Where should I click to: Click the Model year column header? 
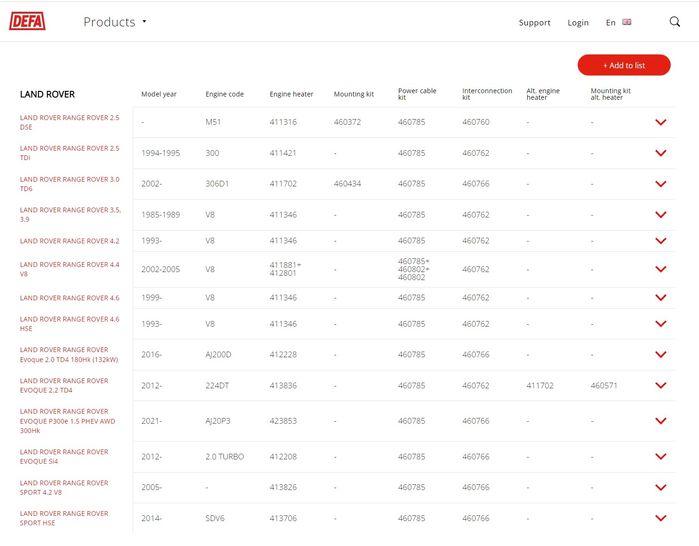(x=159, y=94)
